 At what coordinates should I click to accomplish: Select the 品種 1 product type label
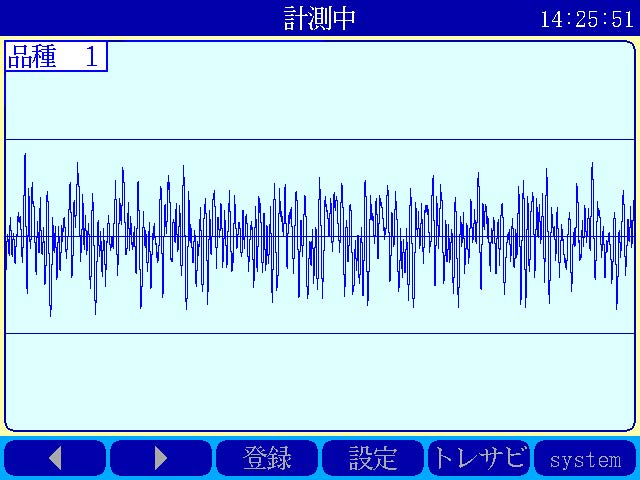[56, 56]
